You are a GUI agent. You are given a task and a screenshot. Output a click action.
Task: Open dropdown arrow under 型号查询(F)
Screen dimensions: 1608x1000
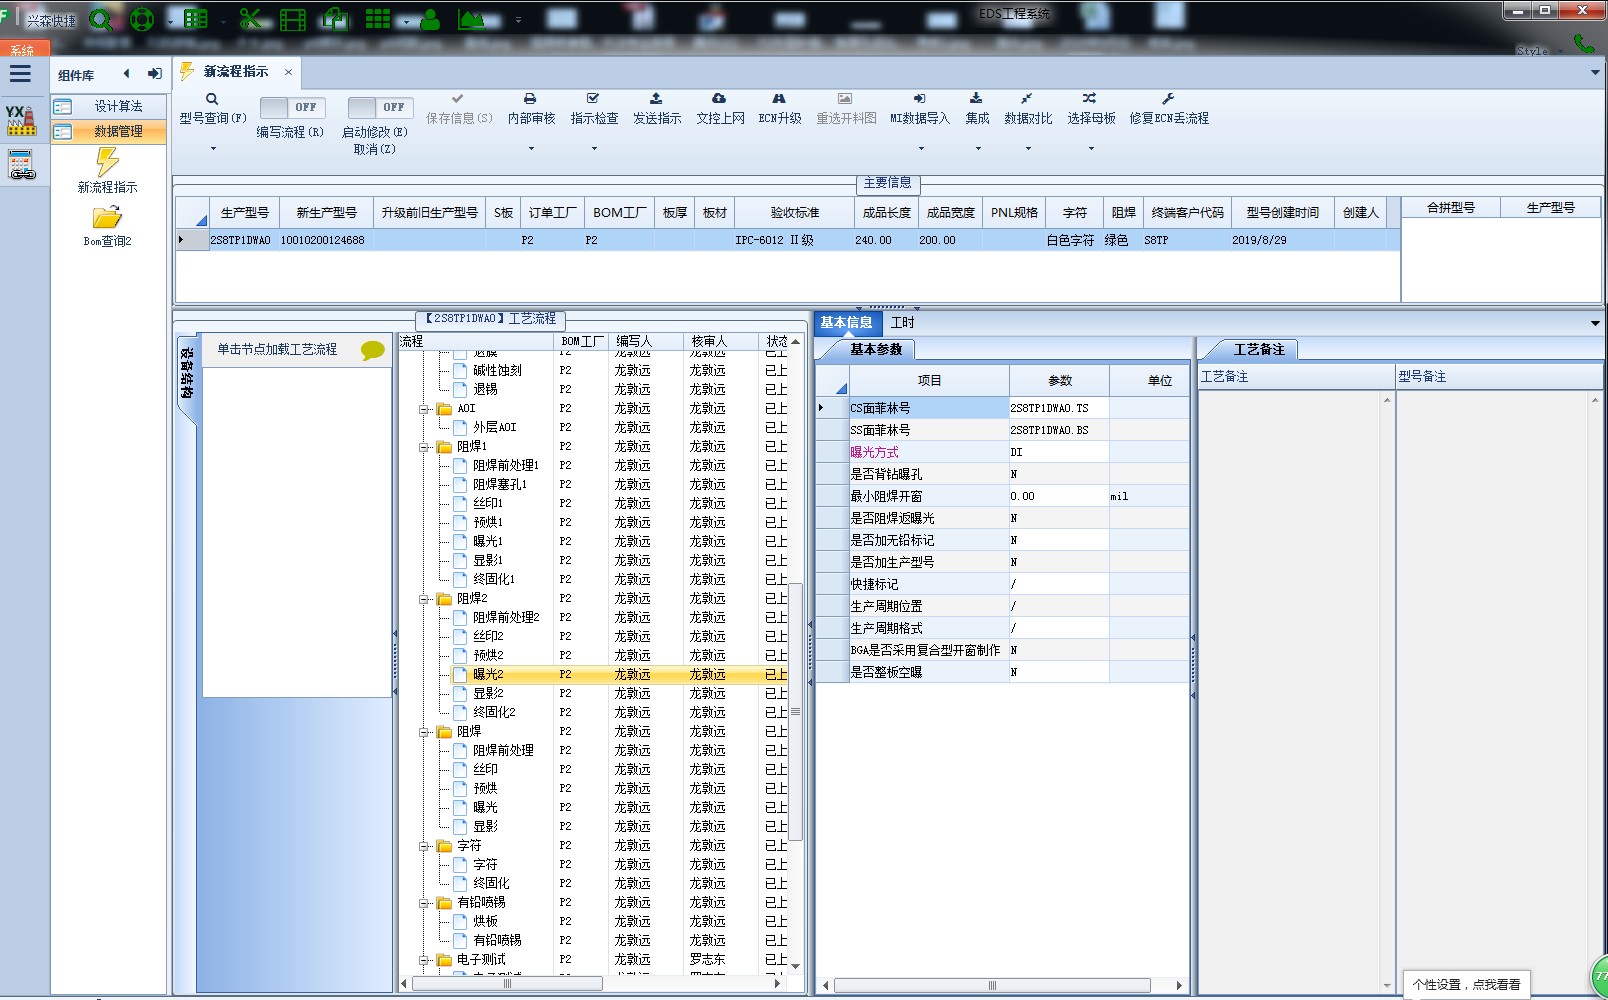[213, 149]
